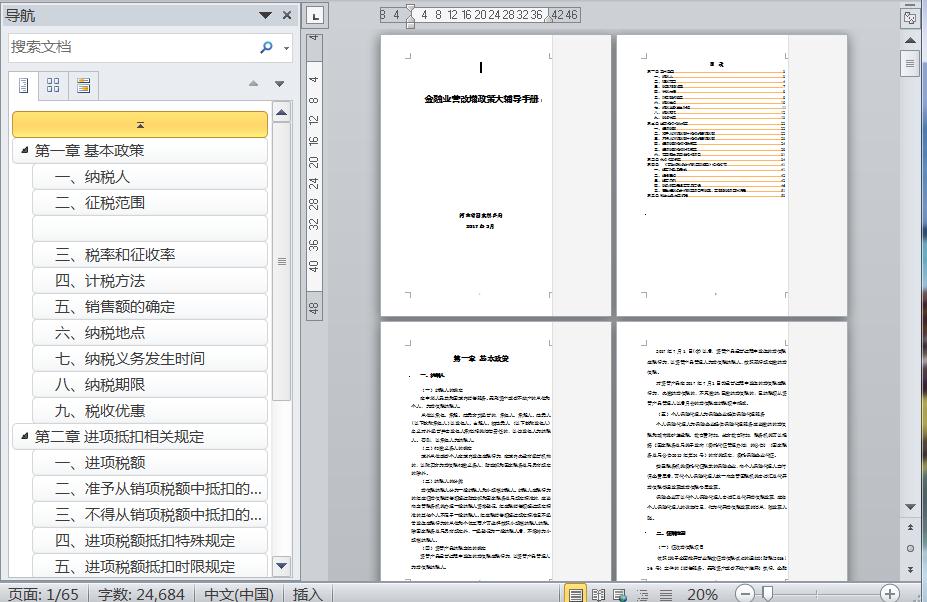Open the 20% zoom level dialog
This screenshot has height=602, width=927.
pos(702,594)
